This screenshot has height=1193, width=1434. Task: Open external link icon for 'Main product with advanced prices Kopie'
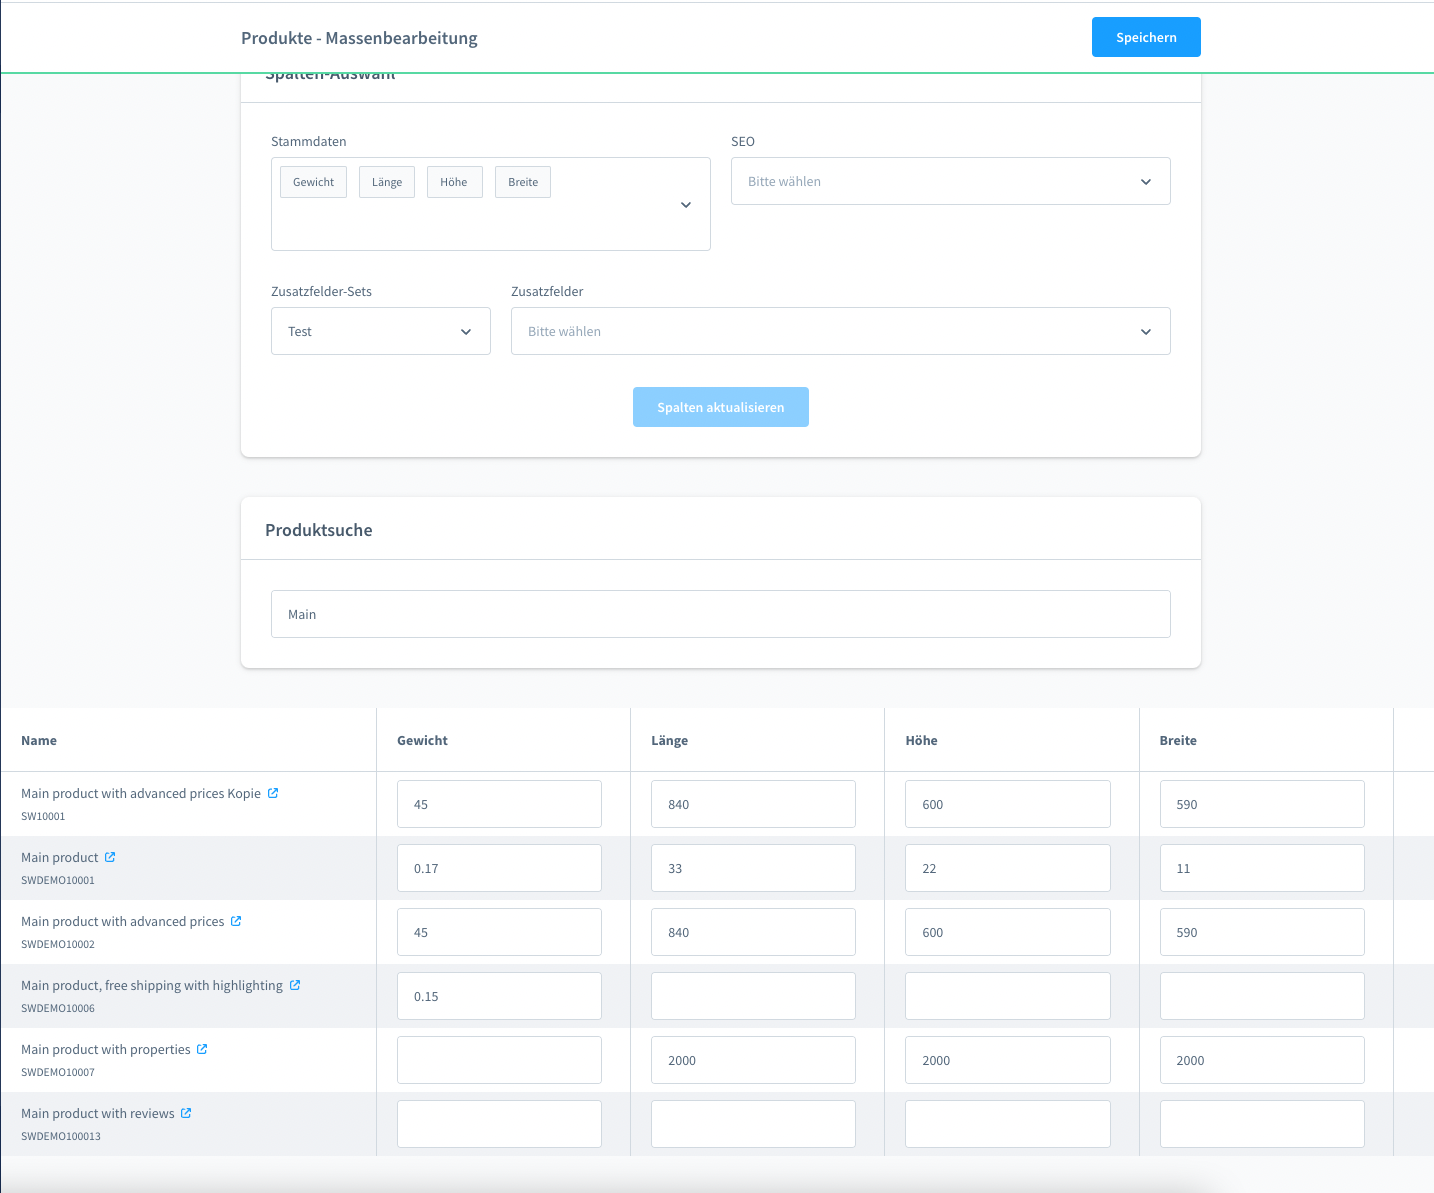[273, 793]
